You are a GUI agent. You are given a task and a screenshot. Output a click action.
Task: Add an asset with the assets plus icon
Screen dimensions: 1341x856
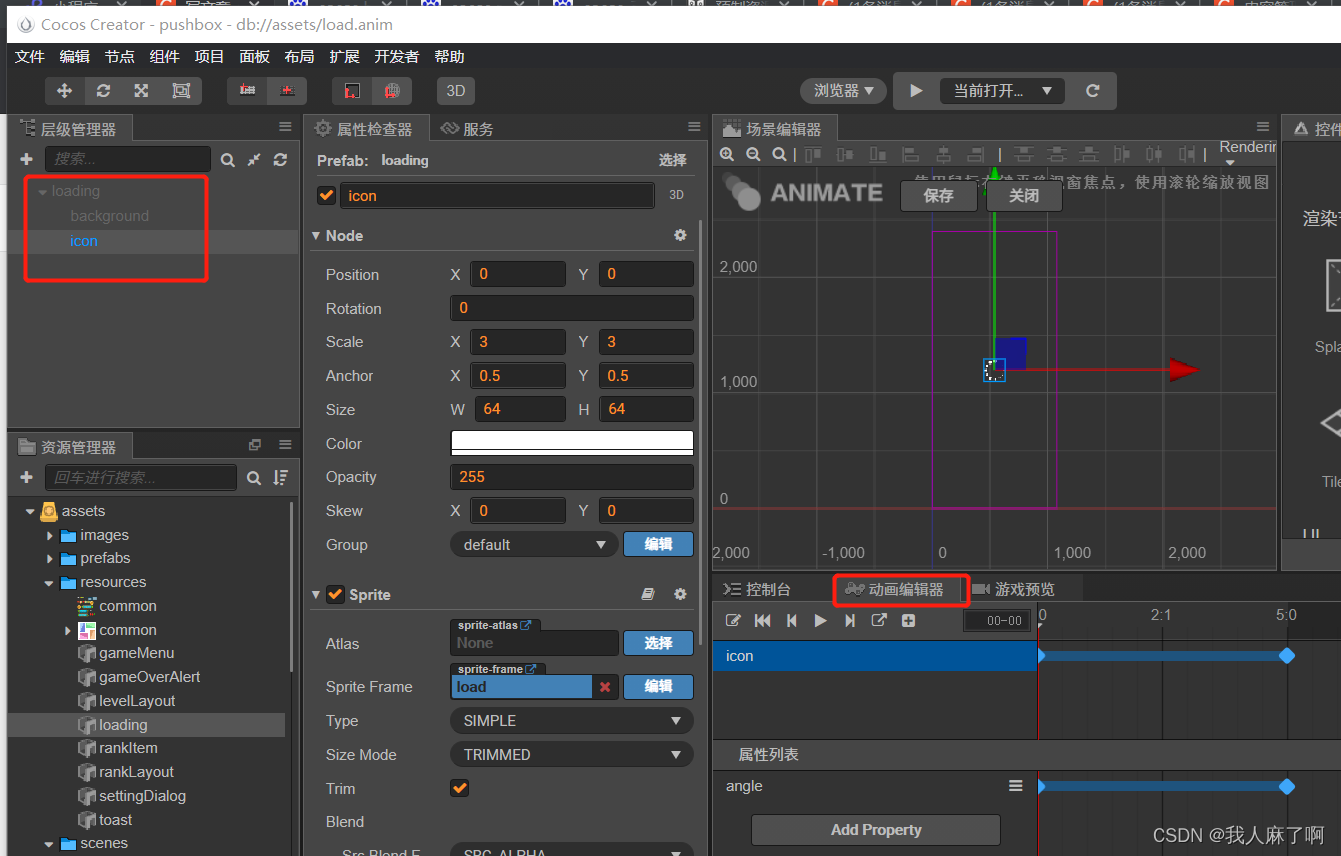pos(27,477)
